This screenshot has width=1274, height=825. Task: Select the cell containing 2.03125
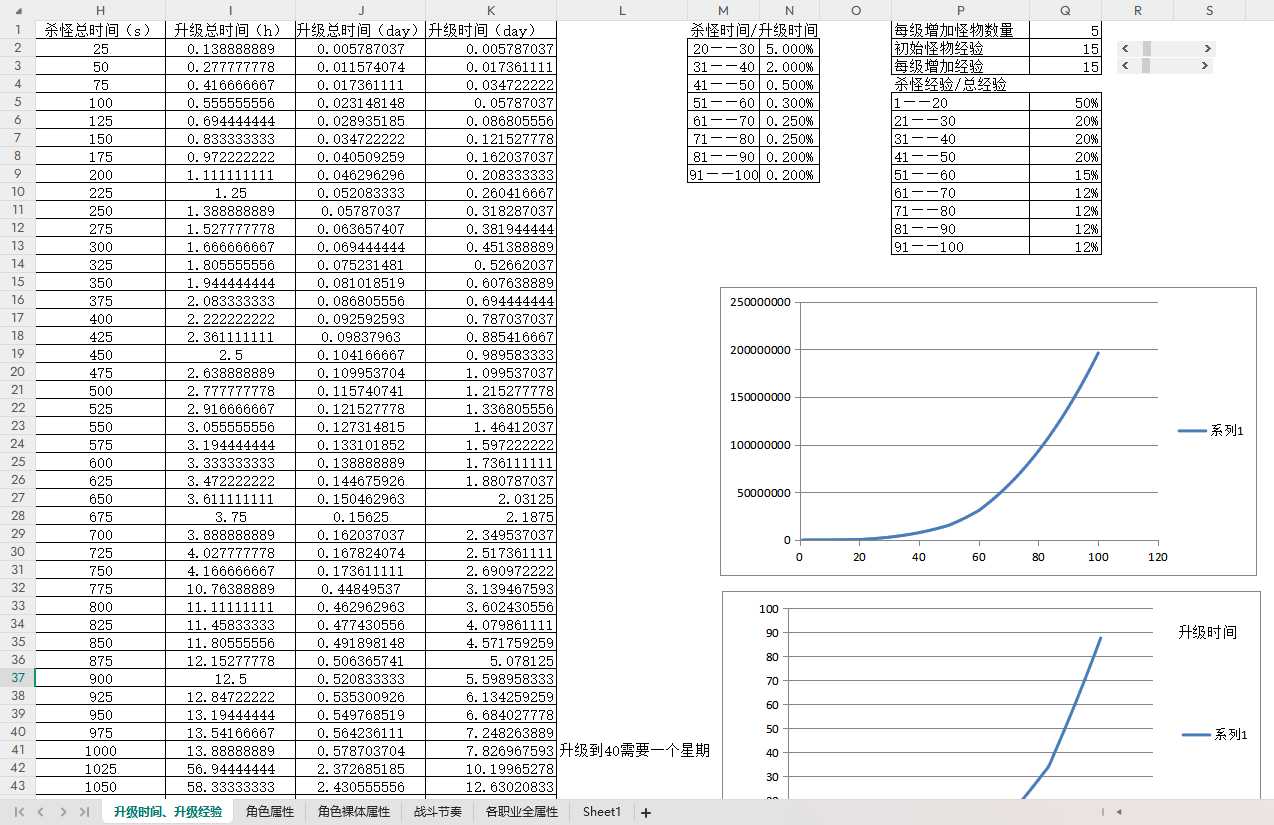(x=491, y=498)
